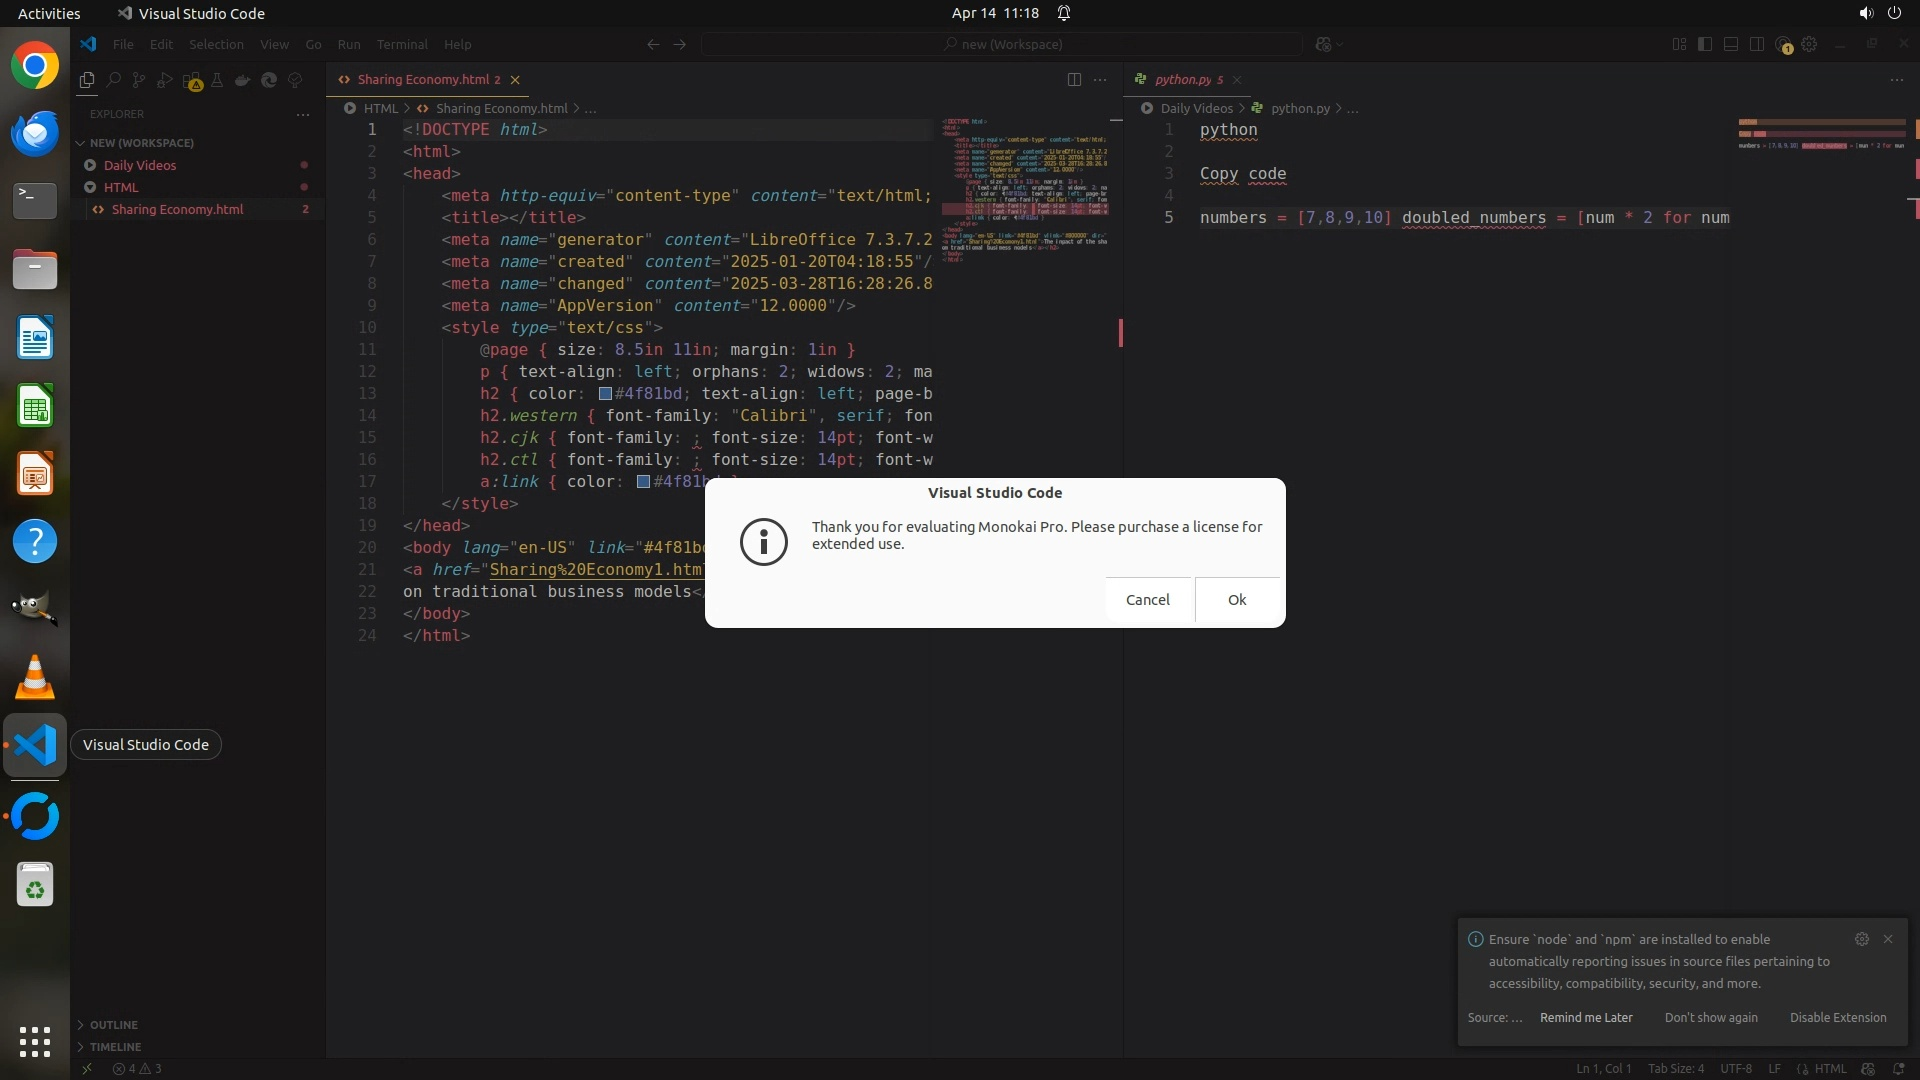
Task: Click Ok in the Monokai Pro dialog
Action: (1237, 600)
